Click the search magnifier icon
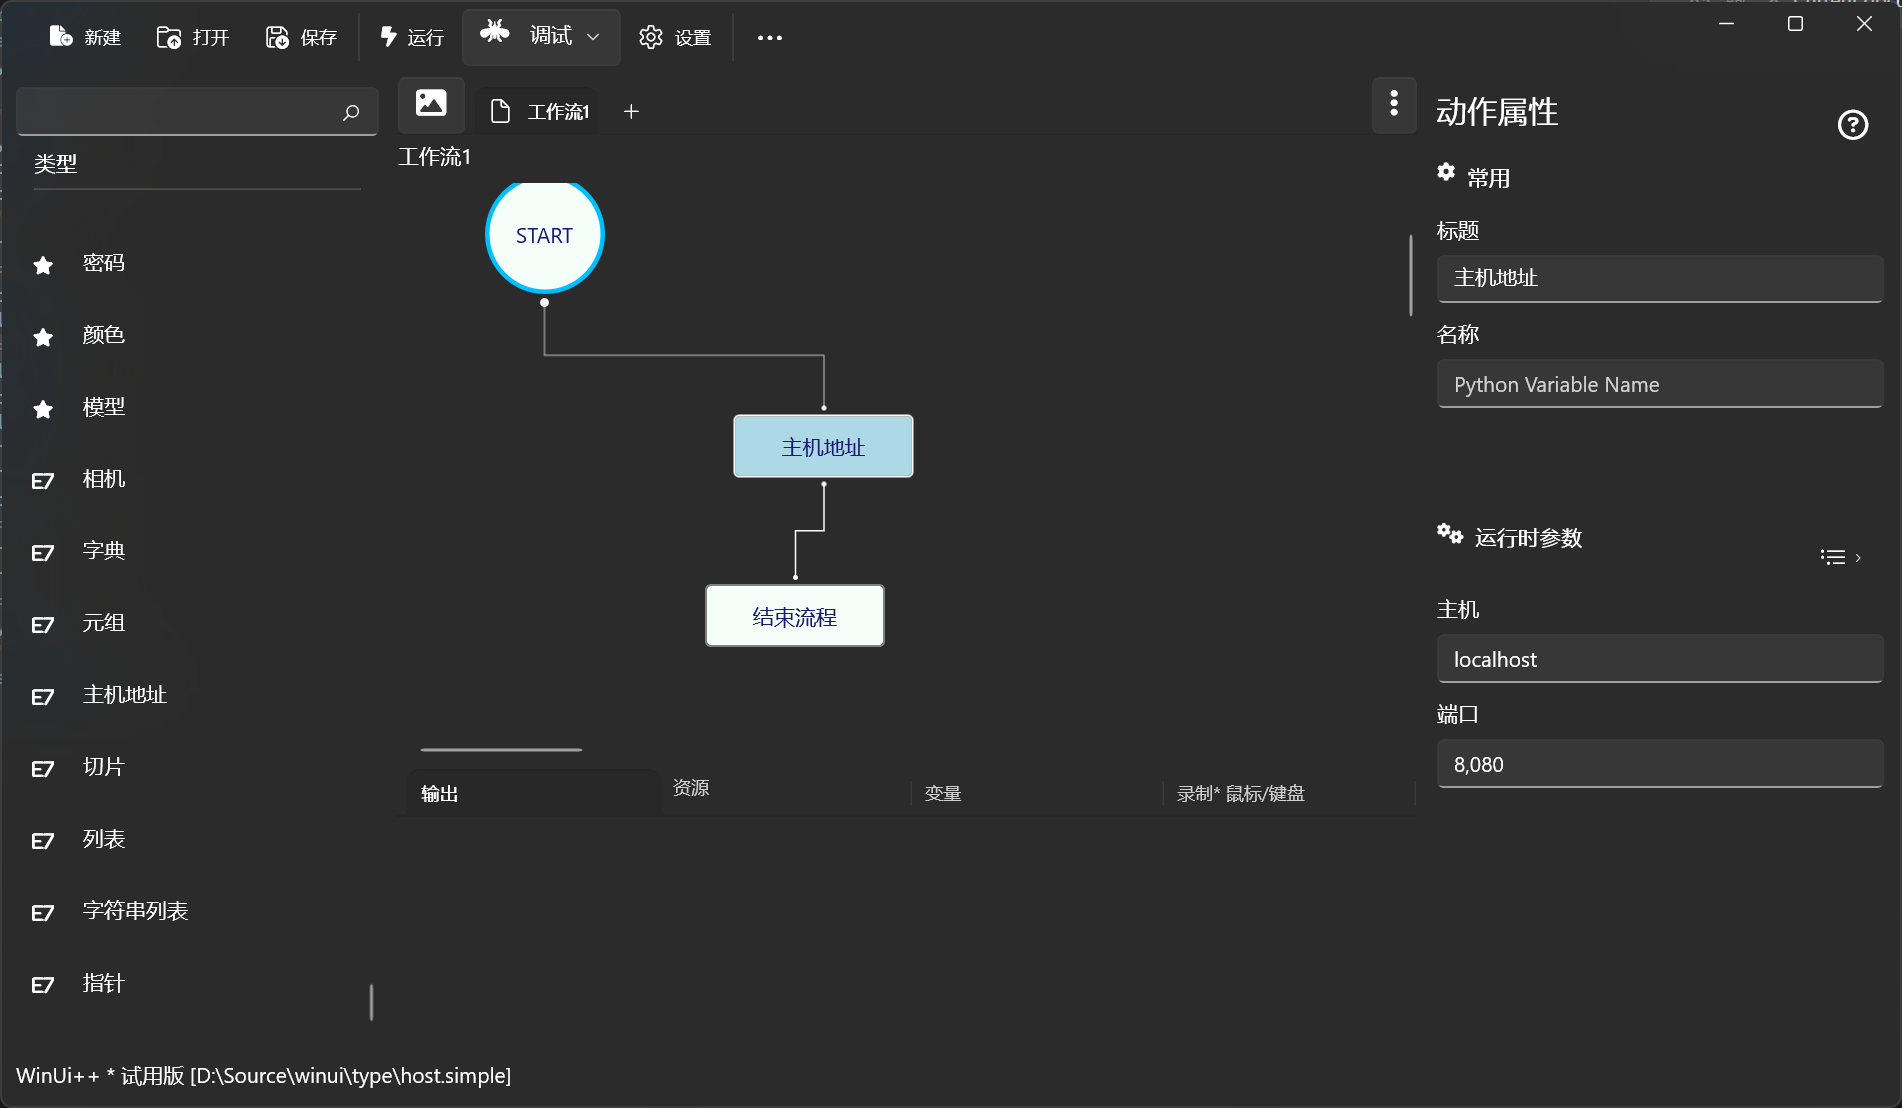Image resolution: width=1902 pixels, height=1108 pixels. pyautogui.click(x=351, y=113)
